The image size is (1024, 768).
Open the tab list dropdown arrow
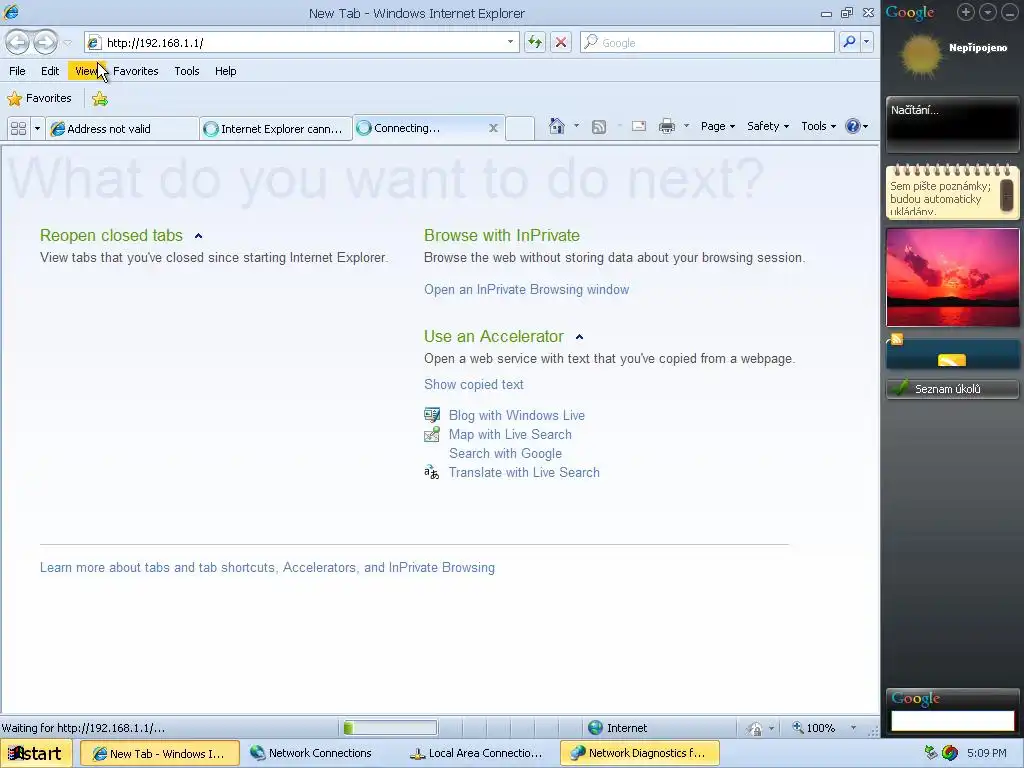(x=37, y=128)
